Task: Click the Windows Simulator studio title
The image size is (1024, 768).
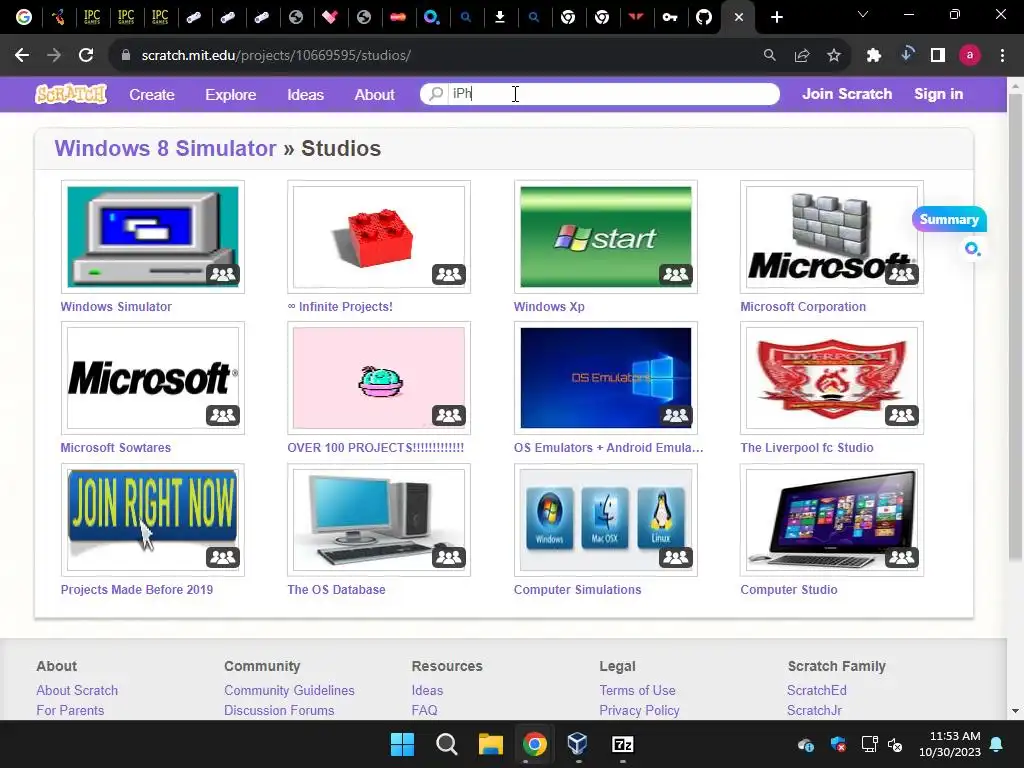Action: coord(116,306)
